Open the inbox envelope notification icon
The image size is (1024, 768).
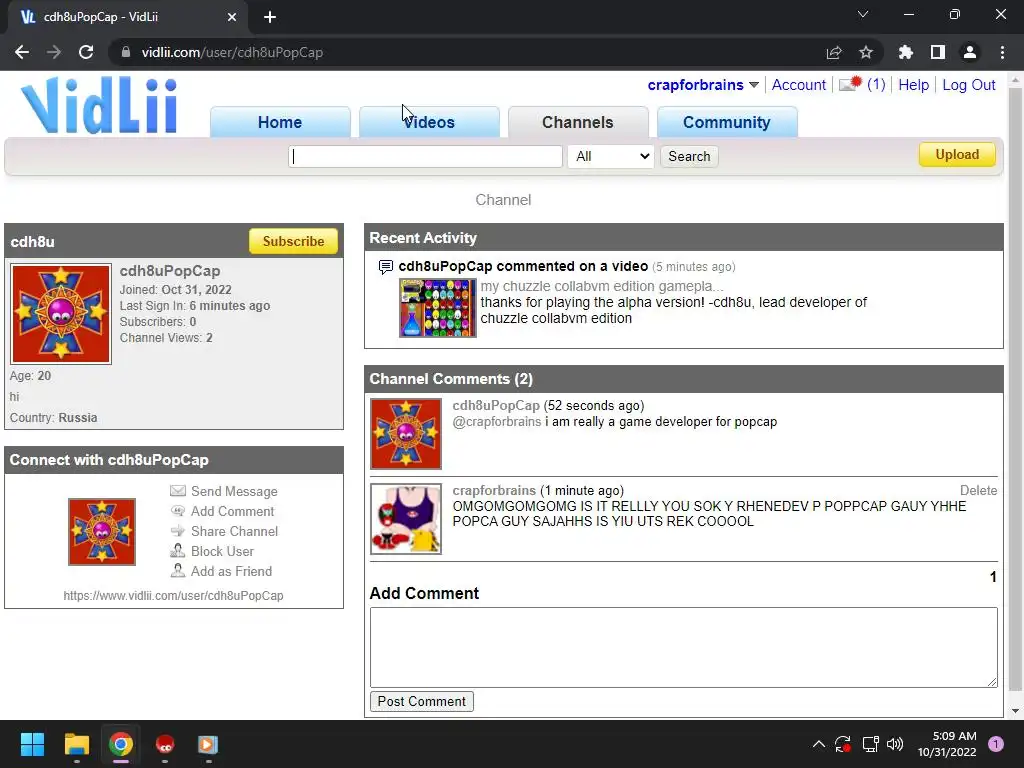[x=850, y=84]
